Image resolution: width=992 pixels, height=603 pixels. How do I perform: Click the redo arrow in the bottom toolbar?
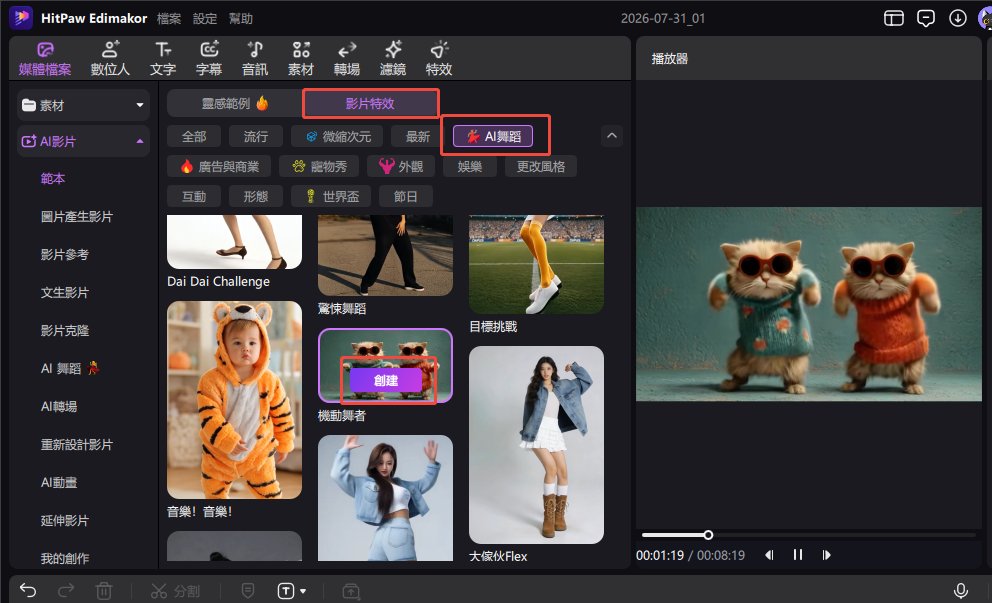coord(66,590)
